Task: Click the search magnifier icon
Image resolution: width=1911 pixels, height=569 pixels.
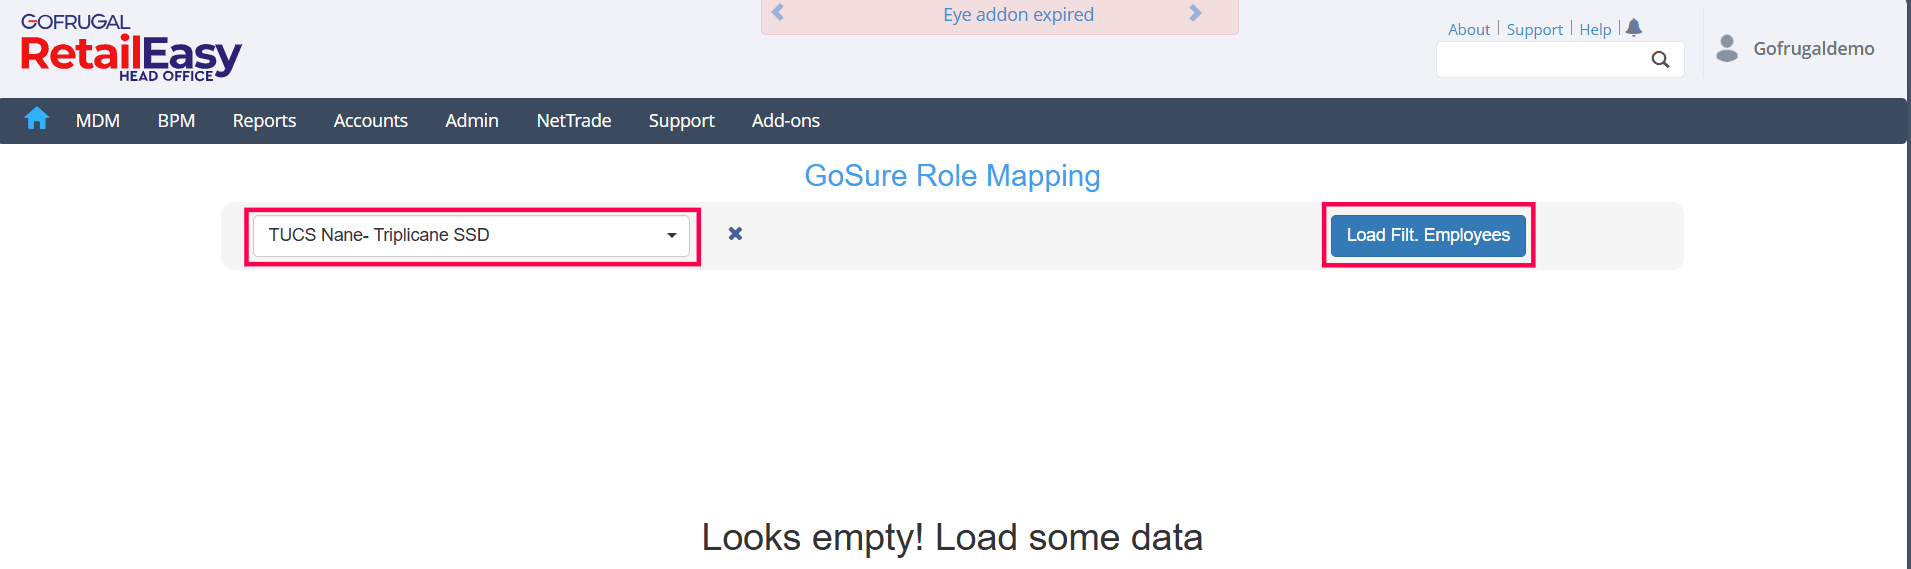Action: point(1660,60)
